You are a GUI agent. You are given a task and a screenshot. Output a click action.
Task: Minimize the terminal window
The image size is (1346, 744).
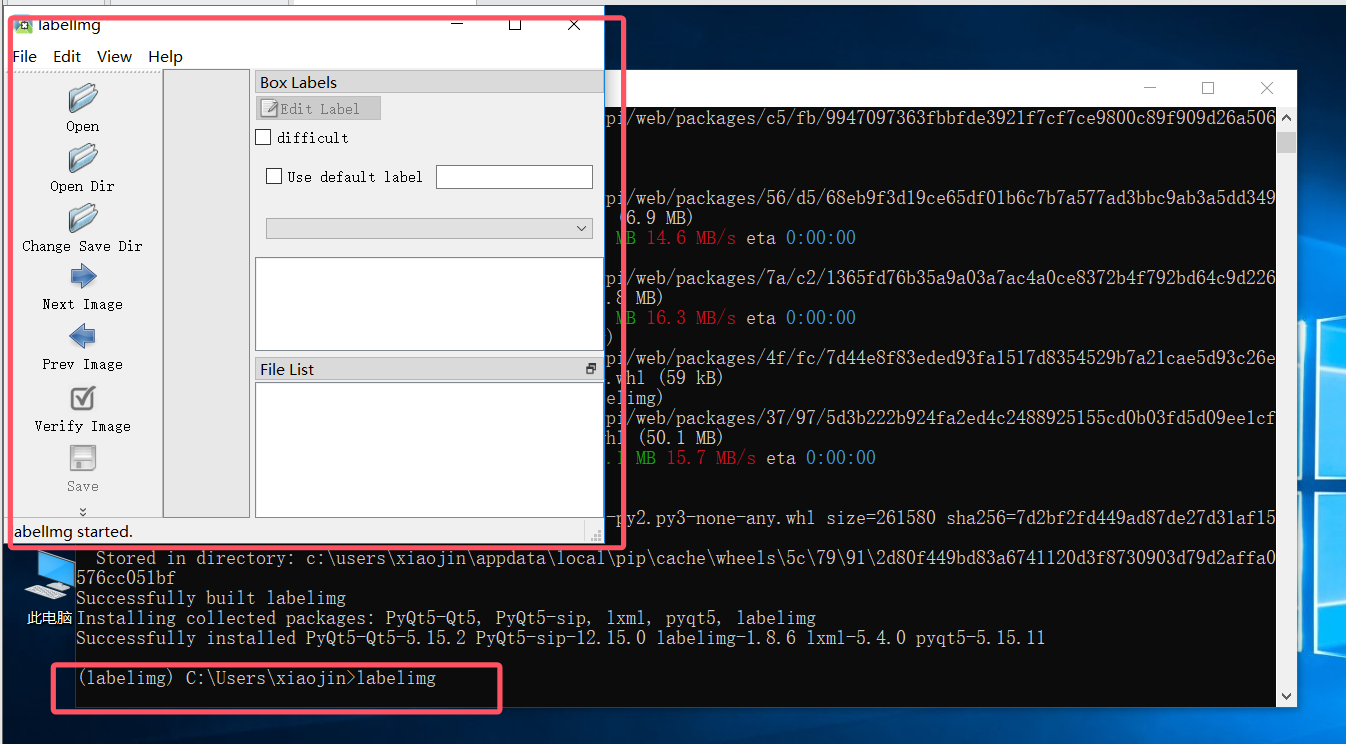(x=1149, y=88)
